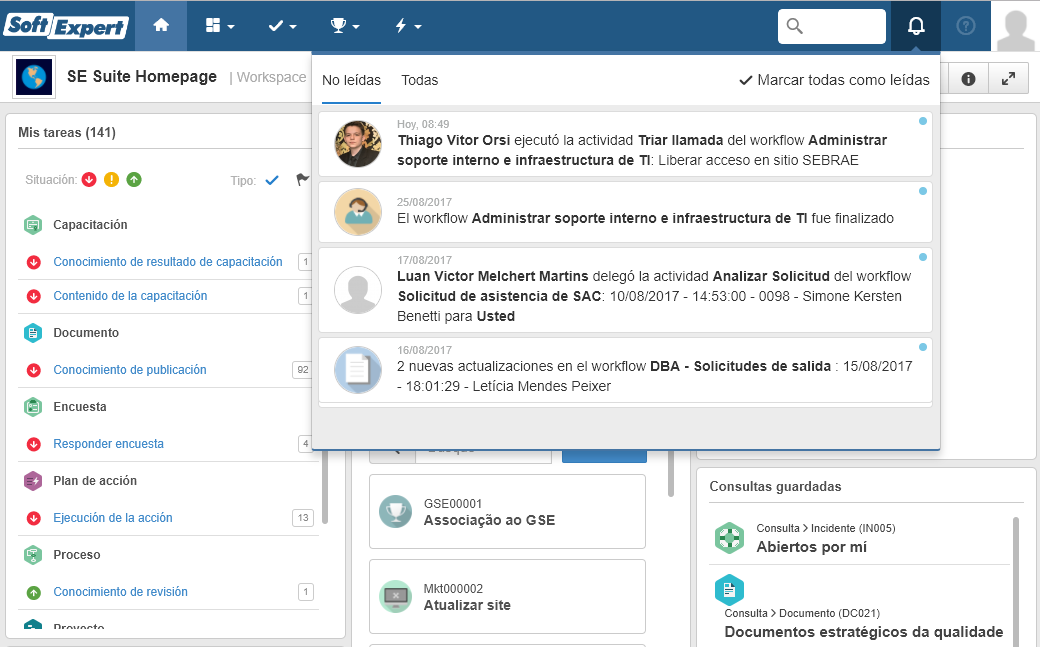
Task: Mark Thiago notification's unread dot
Action: pyautogui.click(x=923, y=121)
